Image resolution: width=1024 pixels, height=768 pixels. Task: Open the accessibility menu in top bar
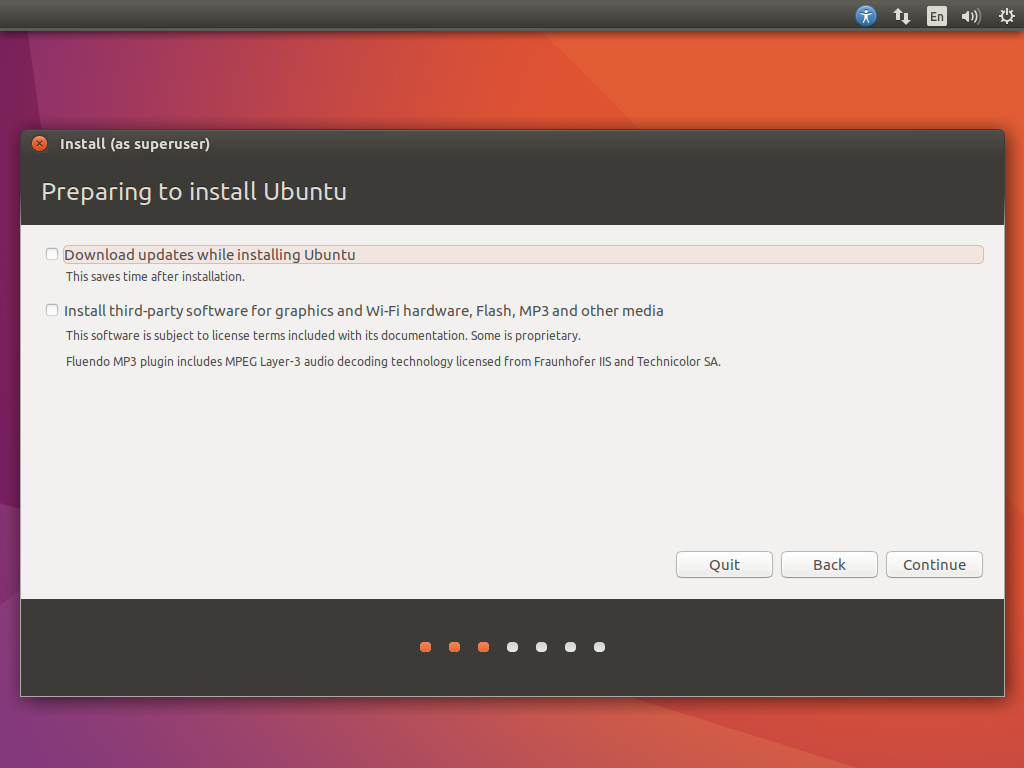(866, 16)
